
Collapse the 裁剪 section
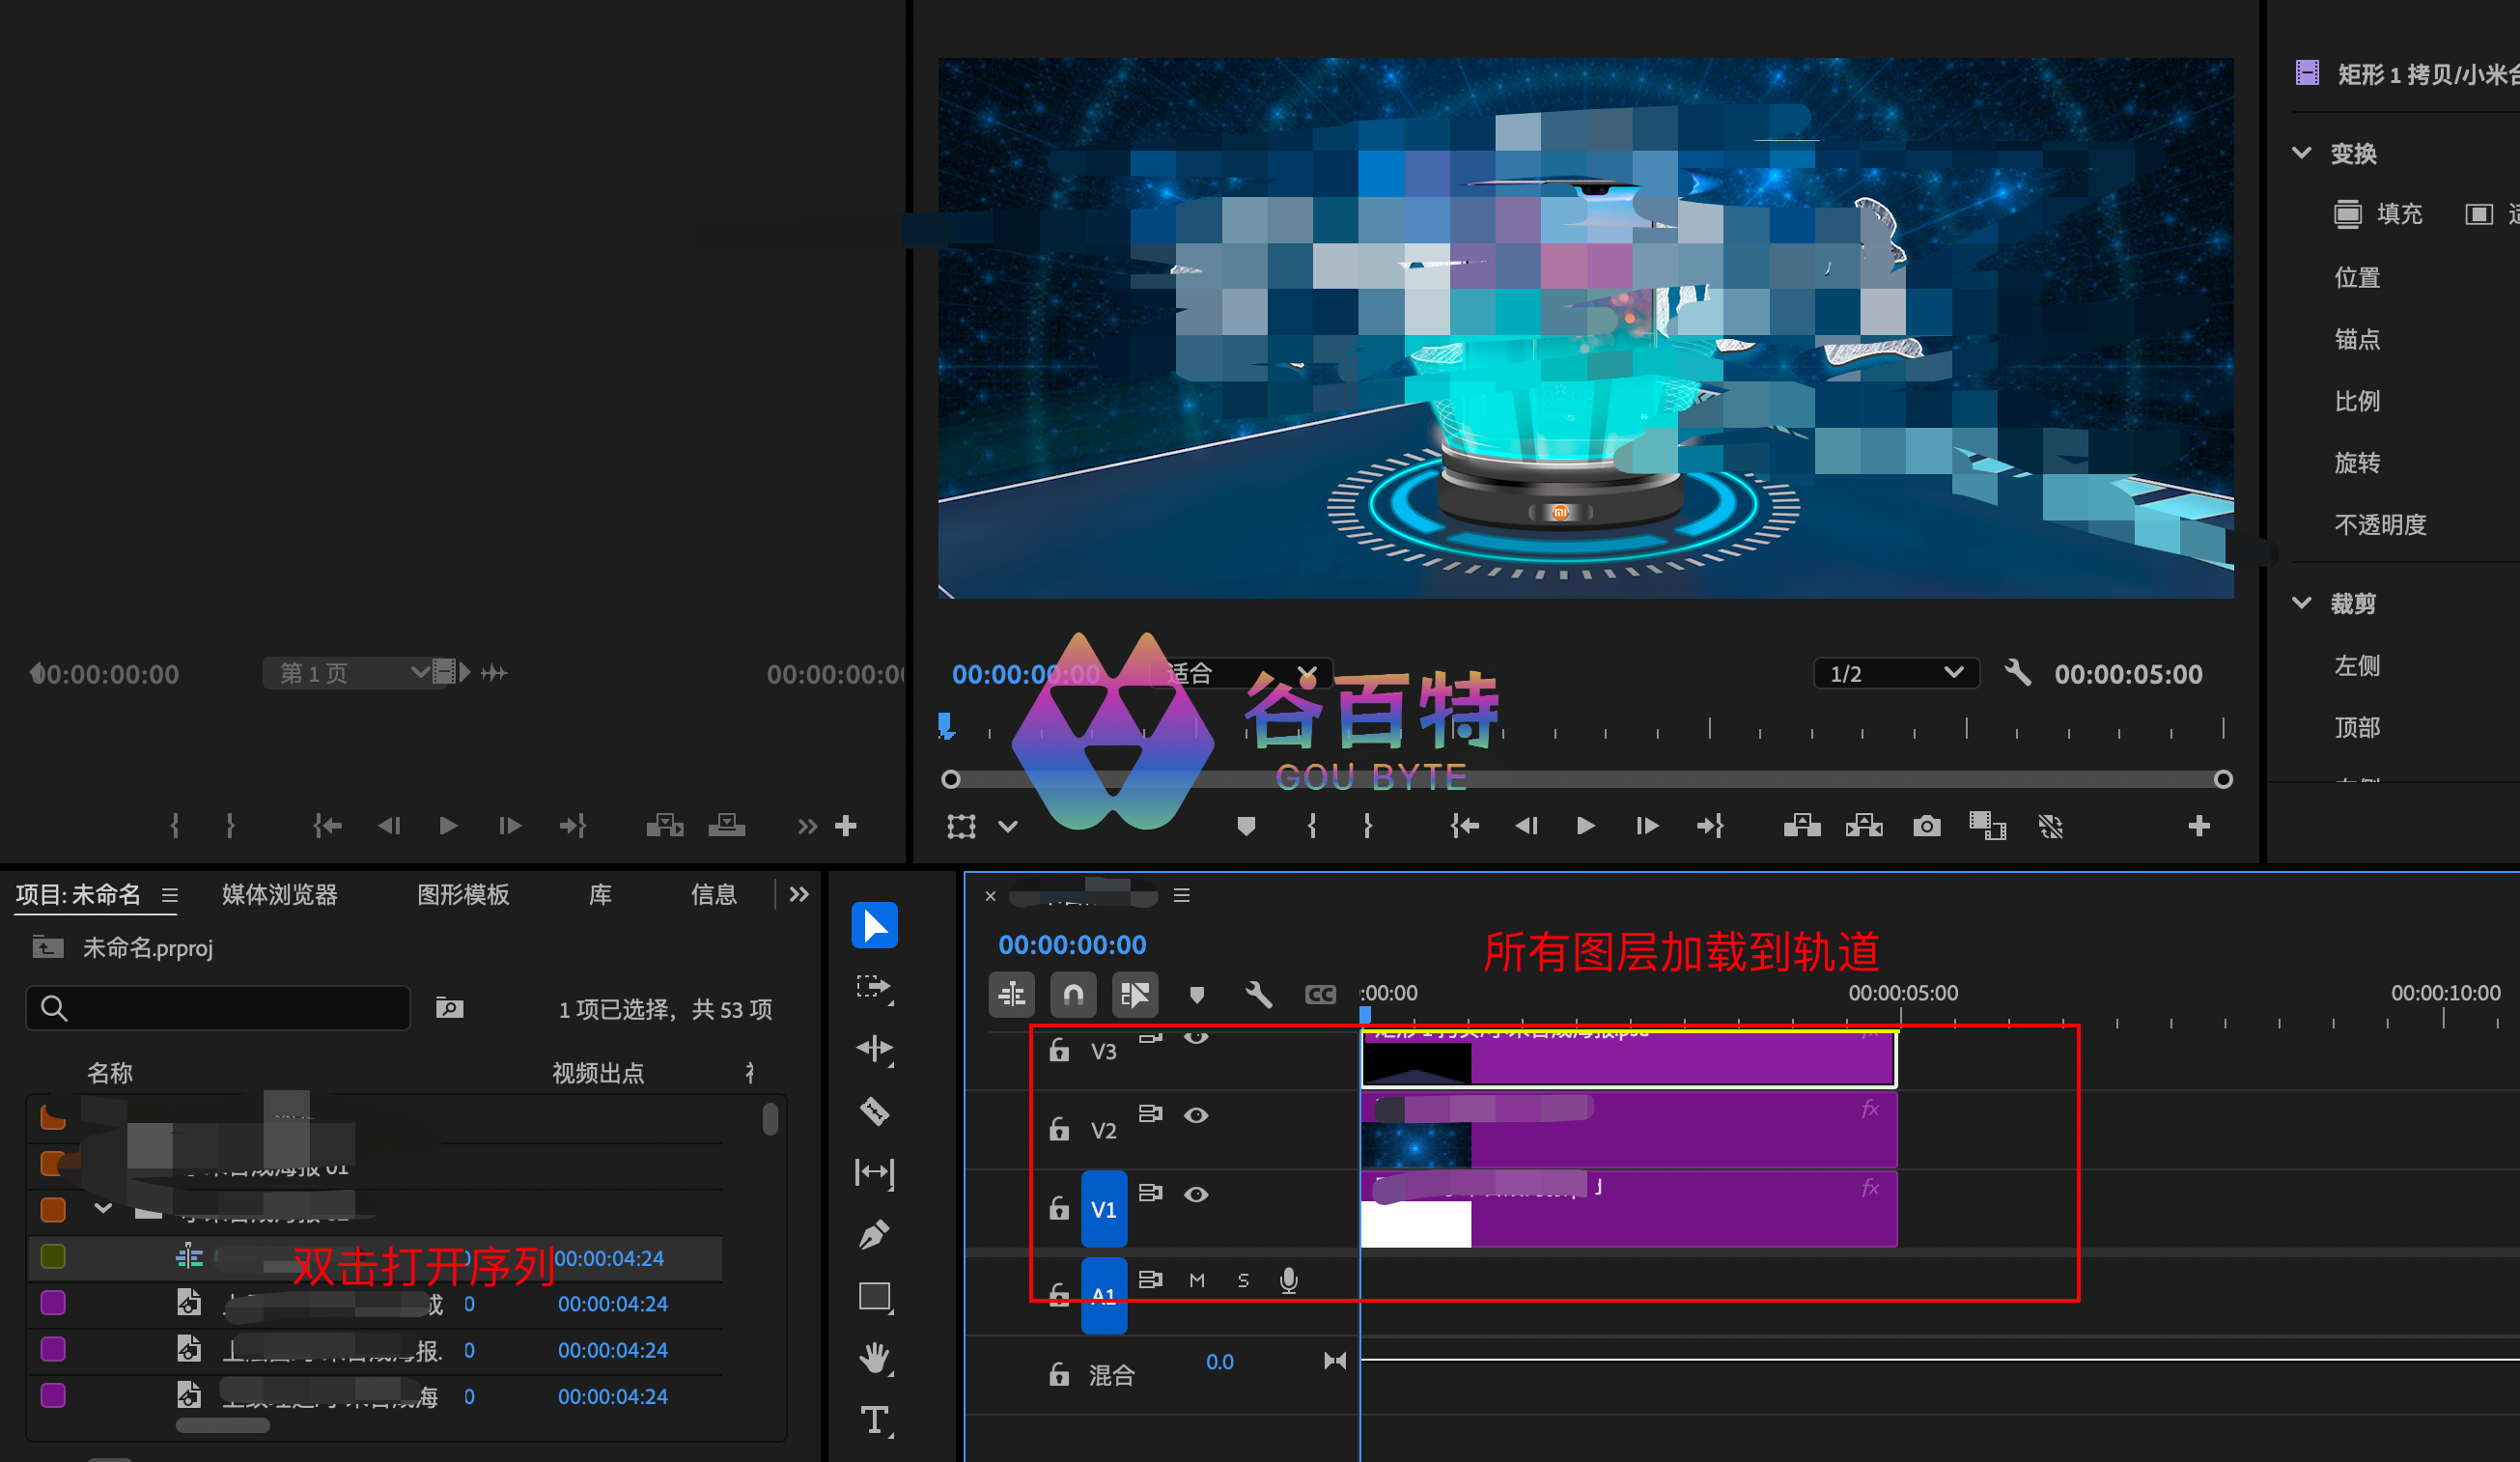(2301, 603)
